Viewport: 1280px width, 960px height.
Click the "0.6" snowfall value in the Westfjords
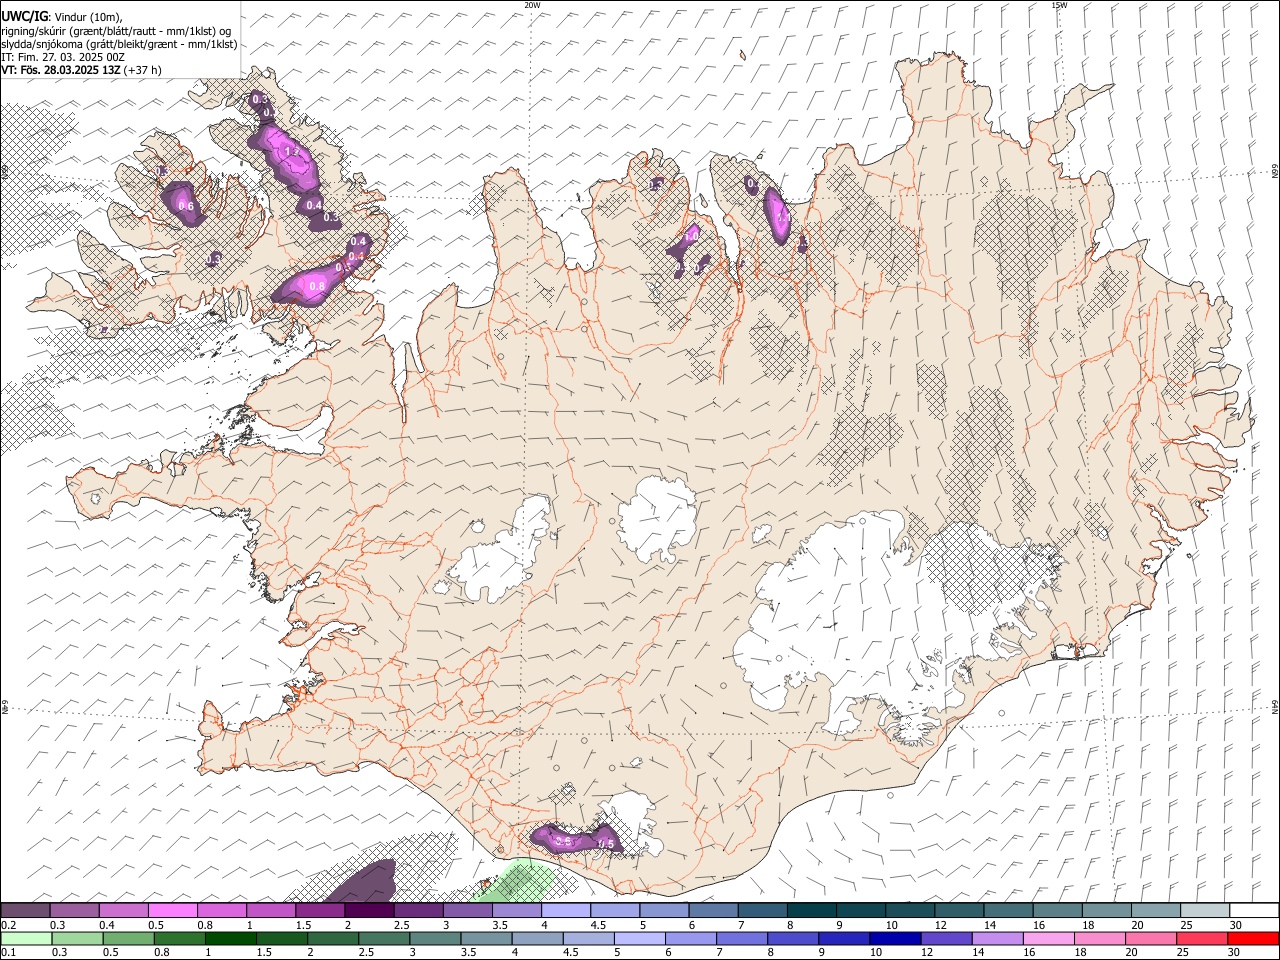tap(185, 206)
